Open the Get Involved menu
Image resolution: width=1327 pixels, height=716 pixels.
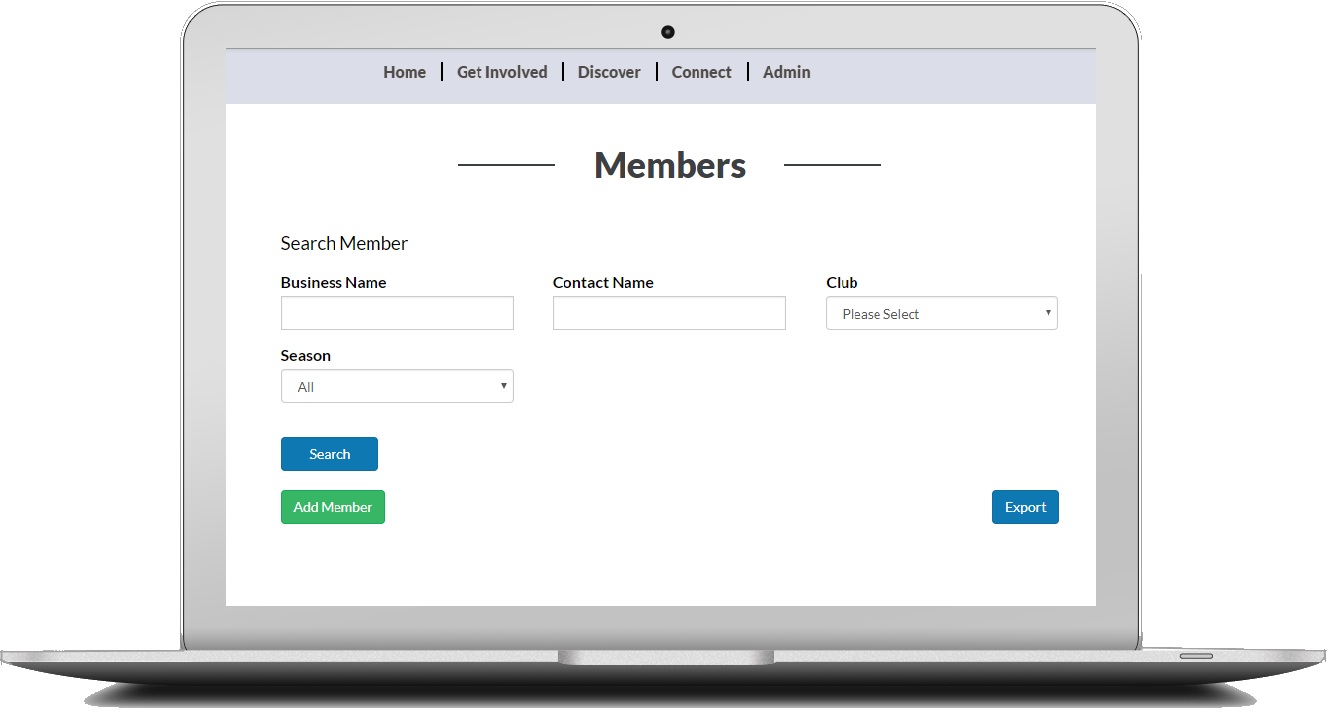pos(502,72)
